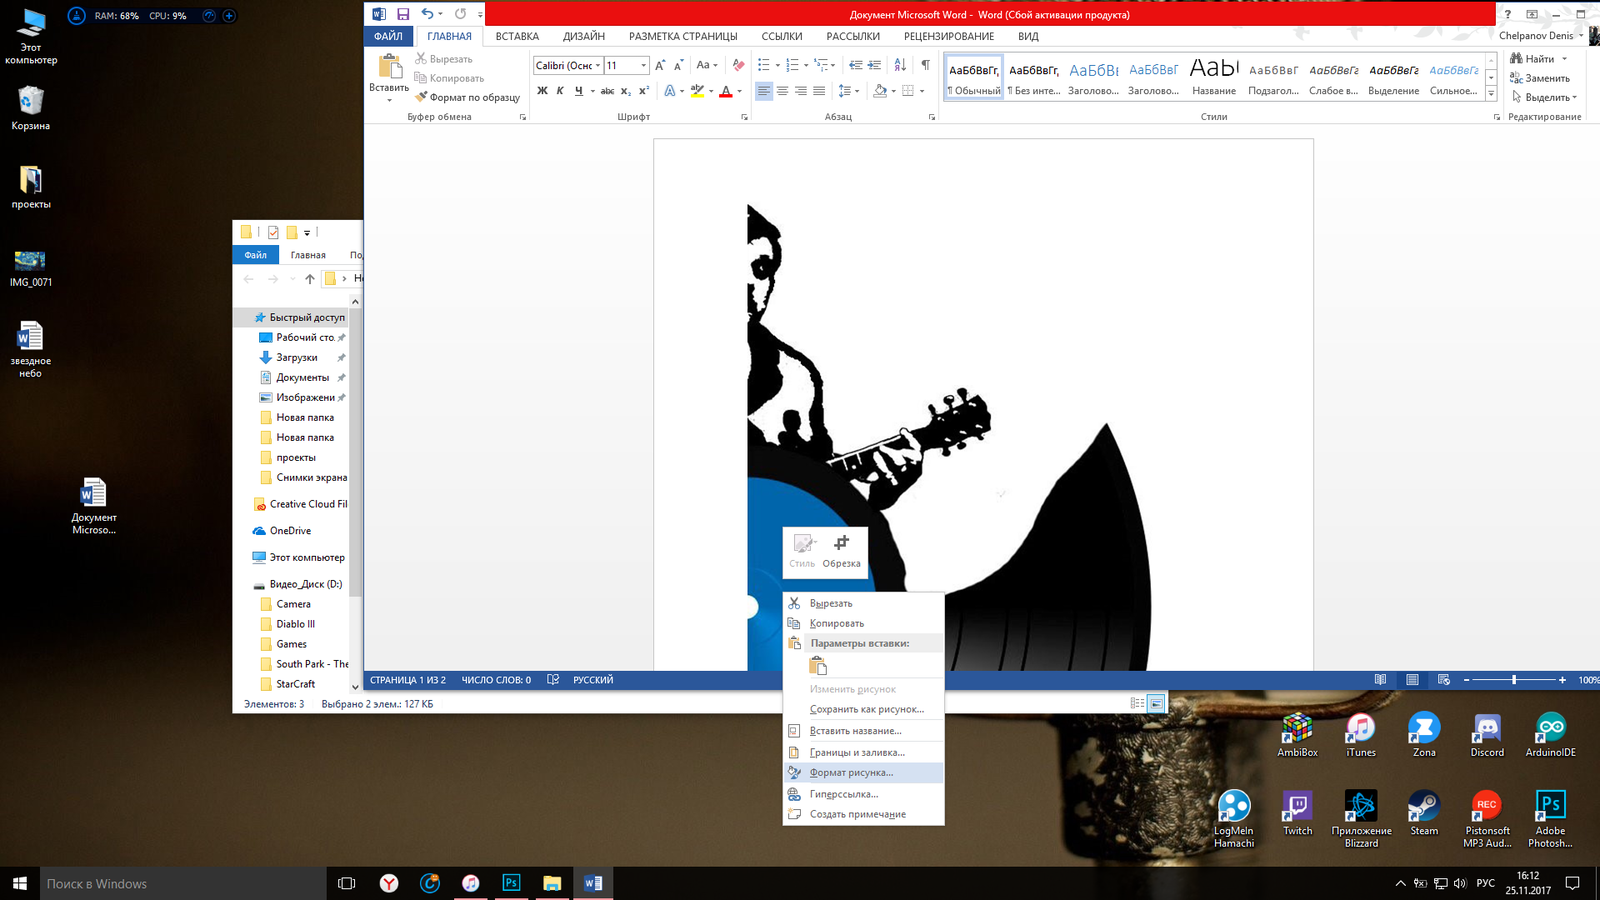Screen dimensions: 1600x900
Task: Click the zoom in plus button
Action: coord(1562,680)
